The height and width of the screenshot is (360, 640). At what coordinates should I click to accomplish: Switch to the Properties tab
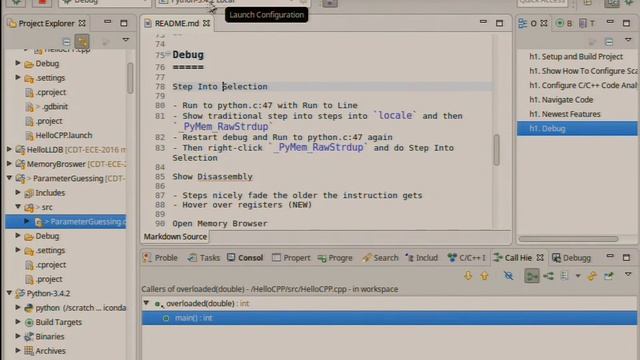coord(291,258)
